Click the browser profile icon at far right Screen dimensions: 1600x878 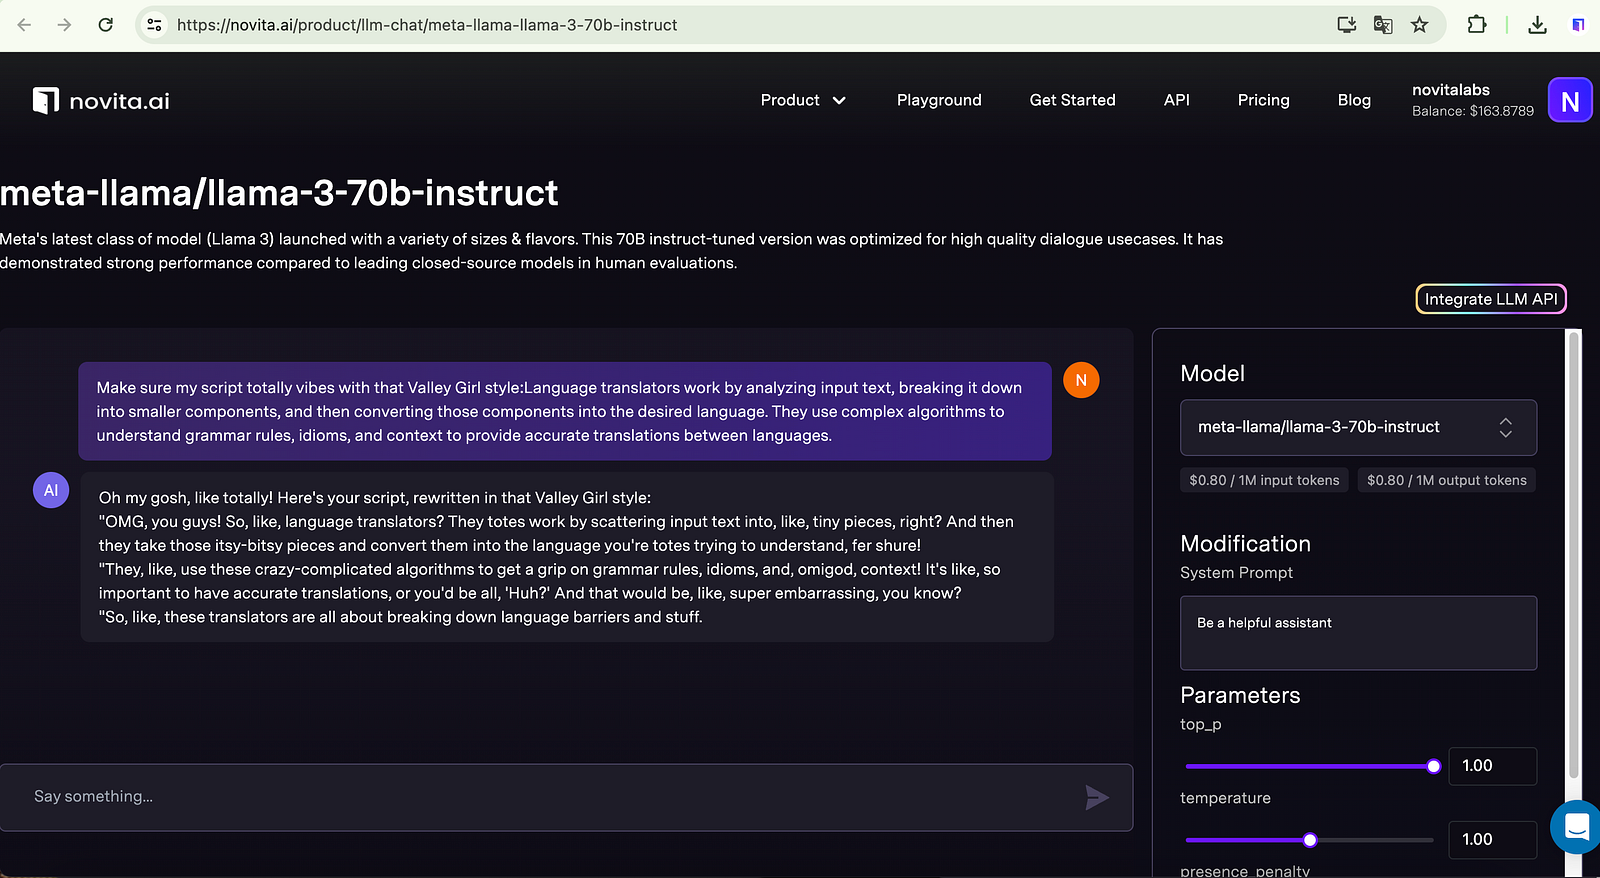(x=1578, y=25)
